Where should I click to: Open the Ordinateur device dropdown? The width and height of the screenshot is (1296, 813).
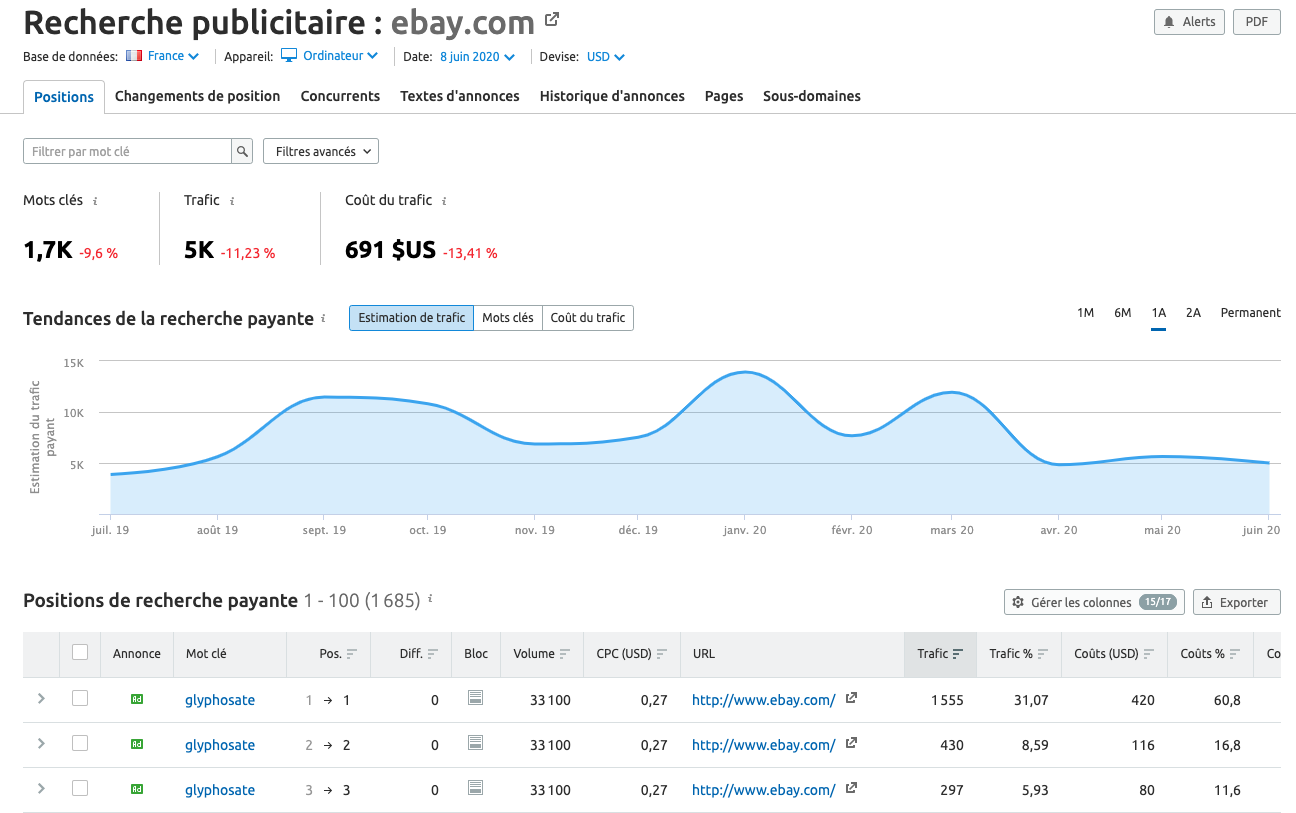pos(329,57)
